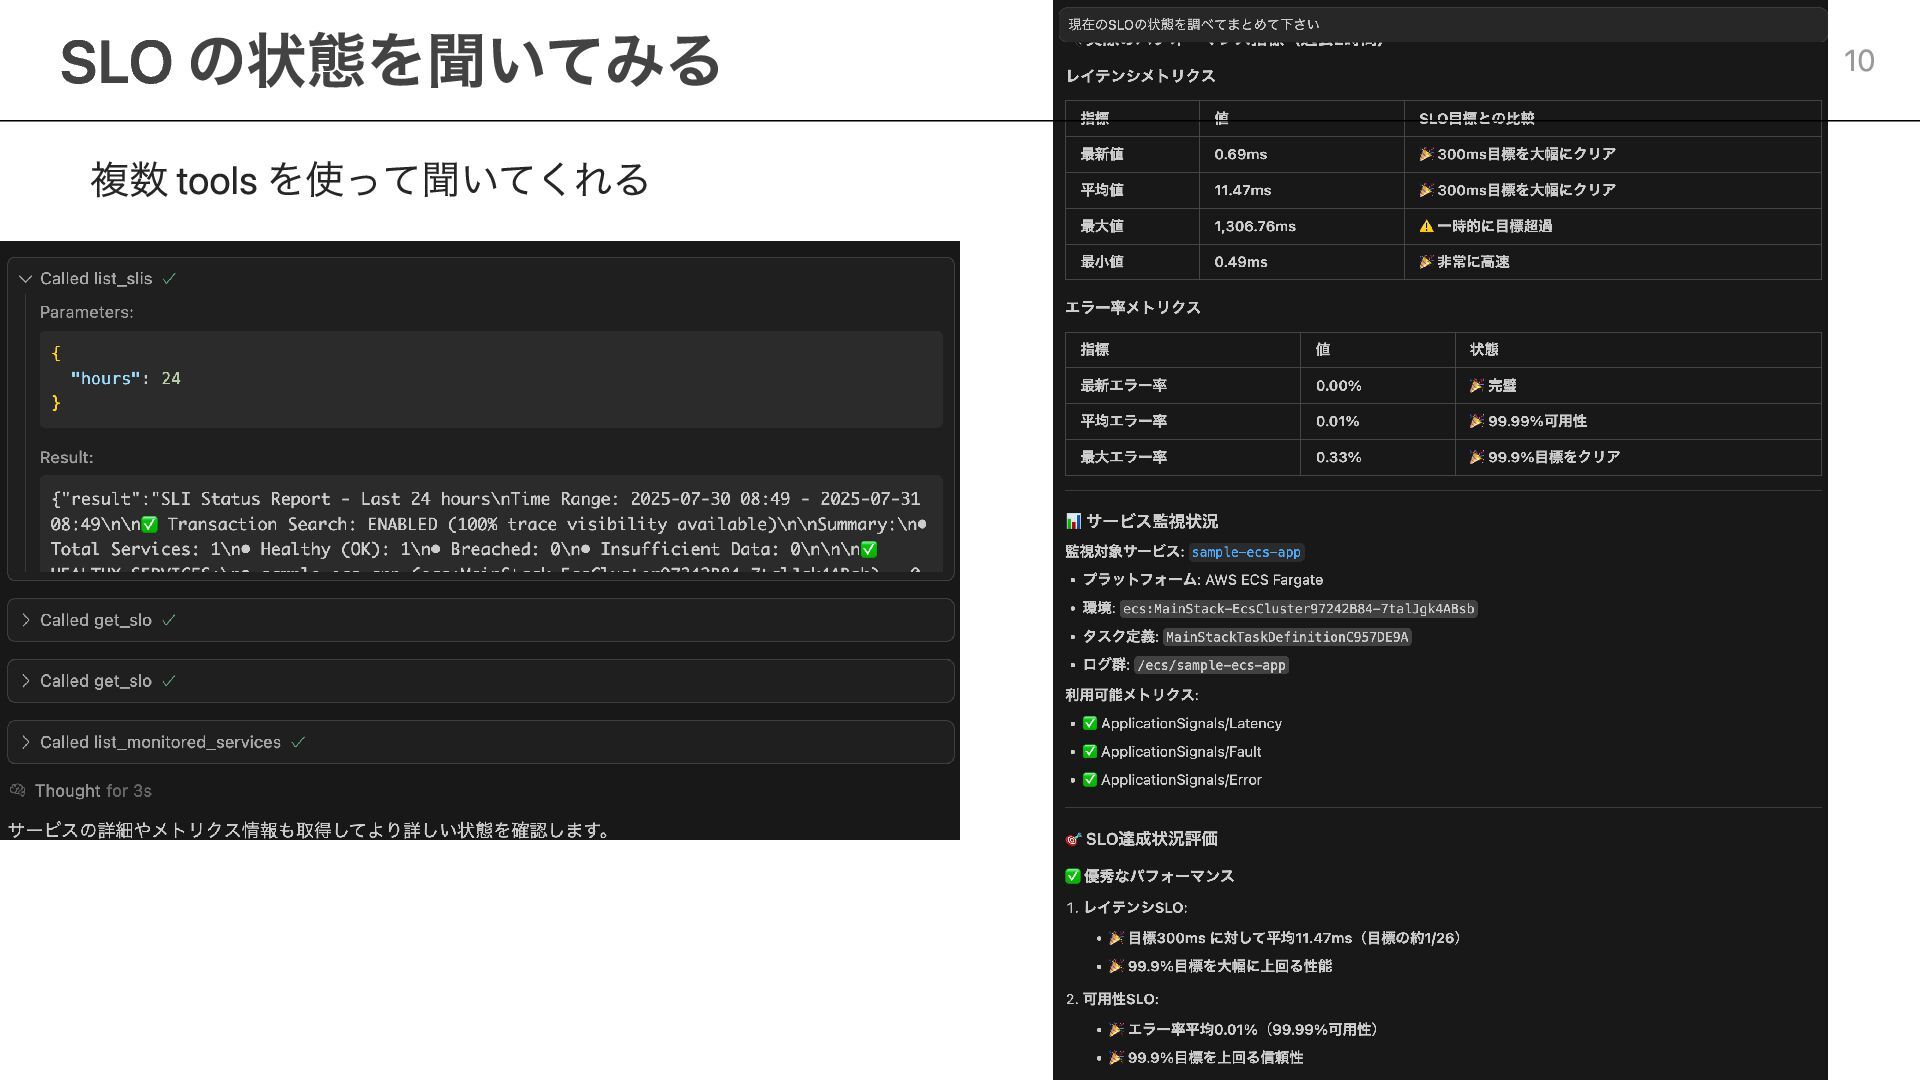Click the 0.49ms minimum latency value
The width and height of the screenshot is (1920, 1080).
pyautogui.click(x=1240, y=262)
